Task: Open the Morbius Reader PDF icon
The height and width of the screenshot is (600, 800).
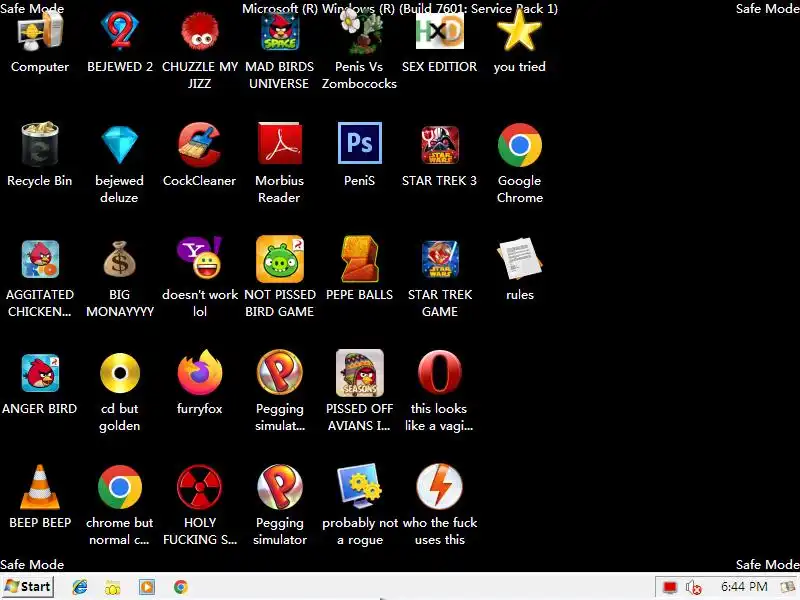Action: tap(280, 144)
